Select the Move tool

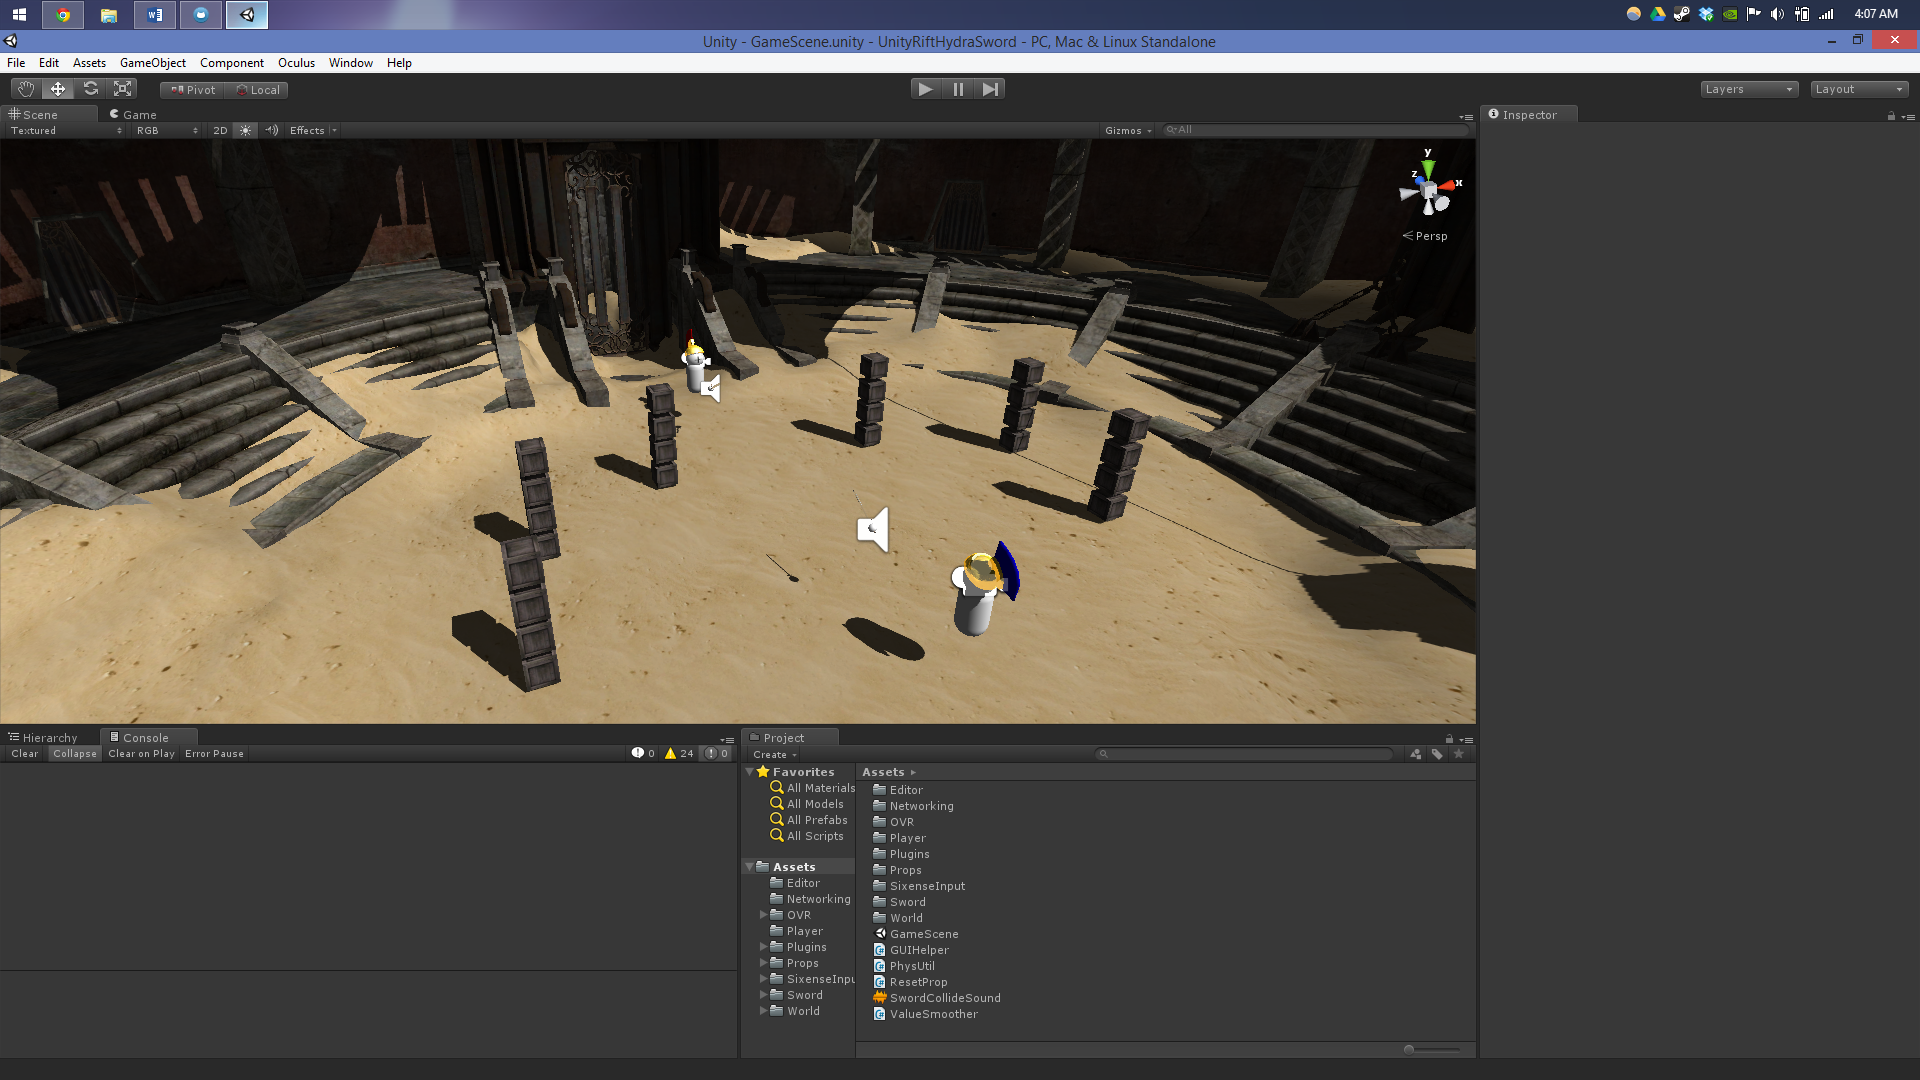click(x=58, y=89)
